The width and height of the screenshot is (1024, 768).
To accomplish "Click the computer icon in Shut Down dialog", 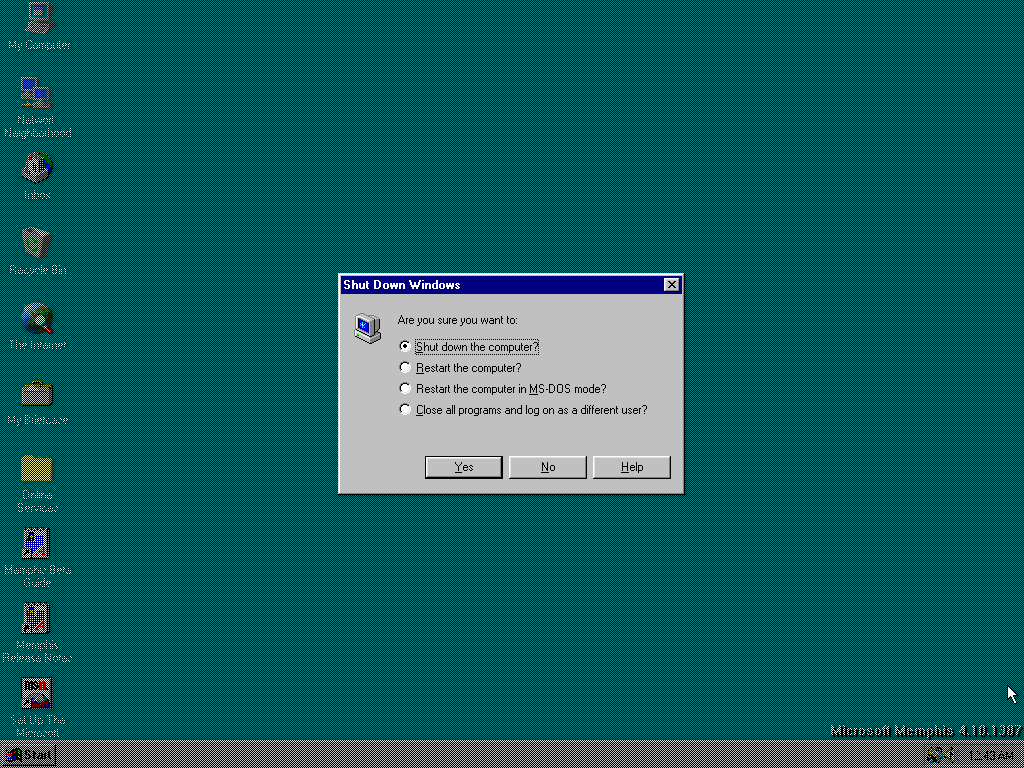I will point(368,328).
